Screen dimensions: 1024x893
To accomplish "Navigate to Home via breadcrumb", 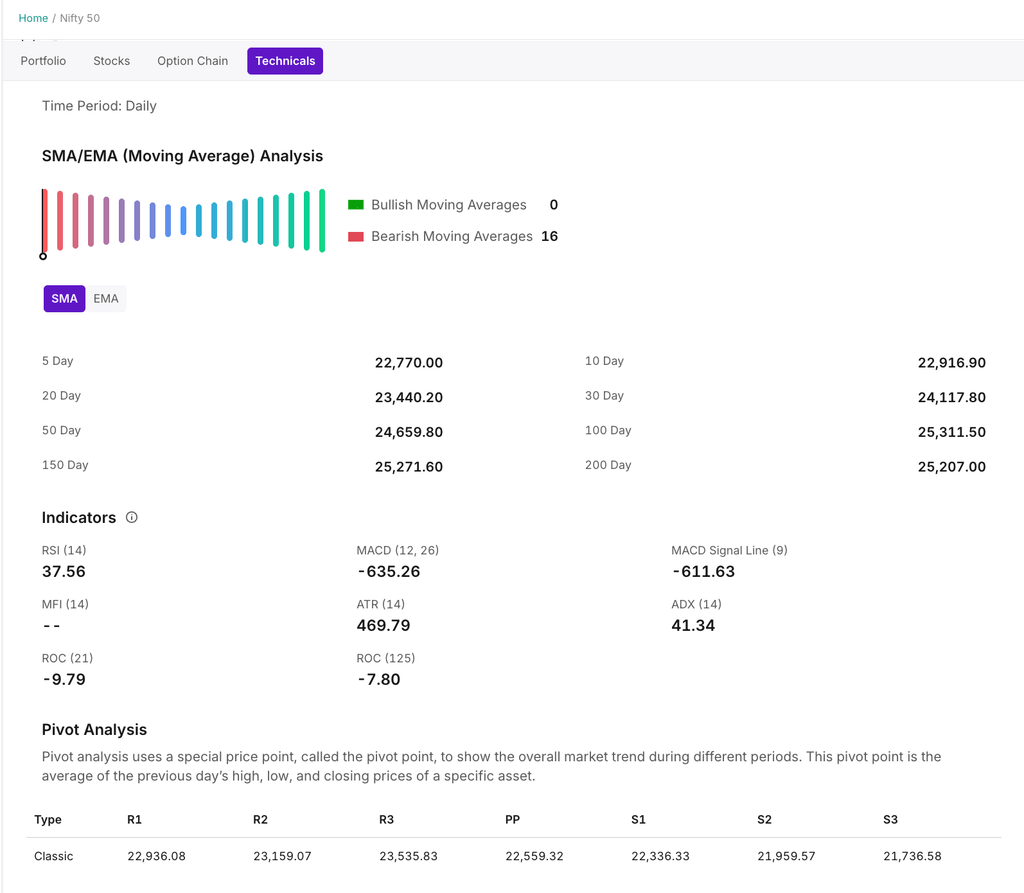I will click(x=33, y=18).
